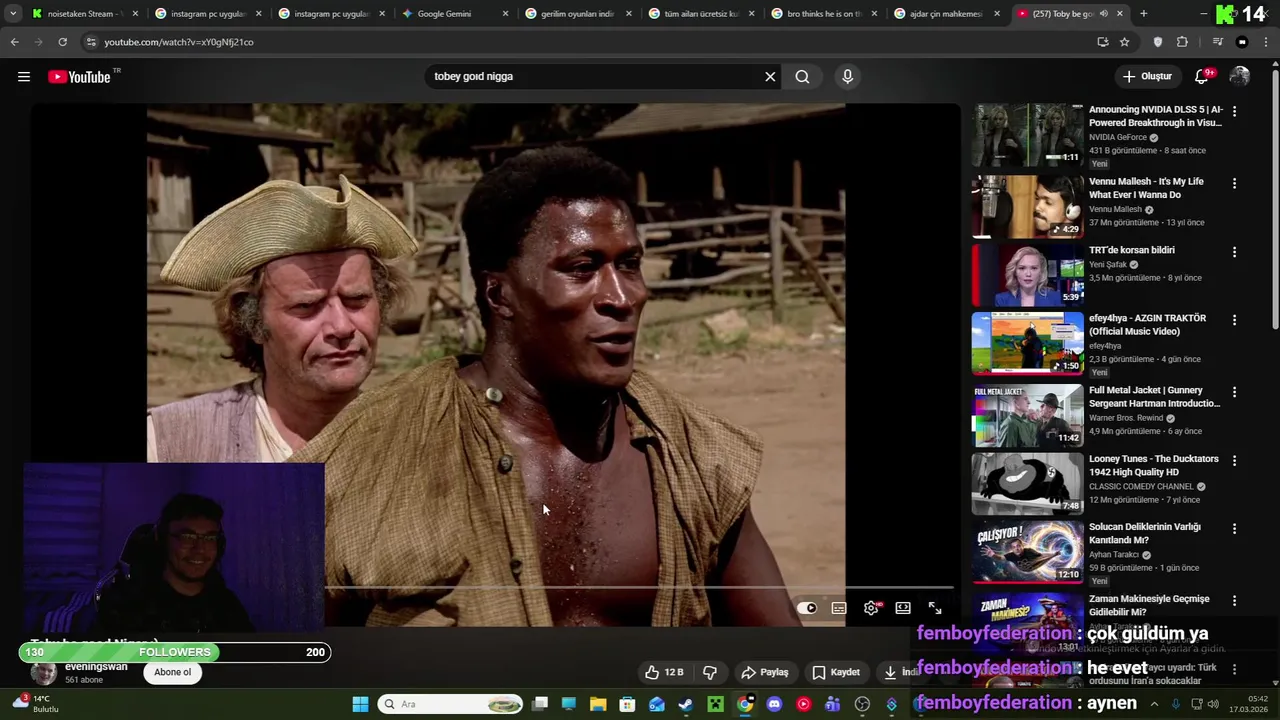Open the eveningswan channel avatar
1280x720 pixels.
[44, 673]
